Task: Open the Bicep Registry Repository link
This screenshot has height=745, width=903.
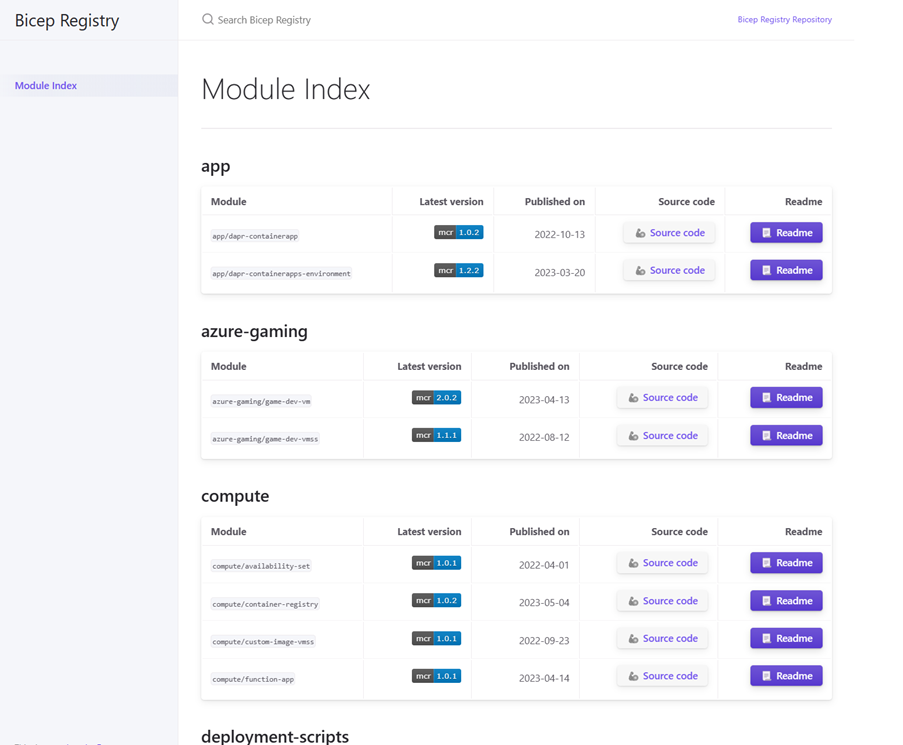Action: (784, 20)
